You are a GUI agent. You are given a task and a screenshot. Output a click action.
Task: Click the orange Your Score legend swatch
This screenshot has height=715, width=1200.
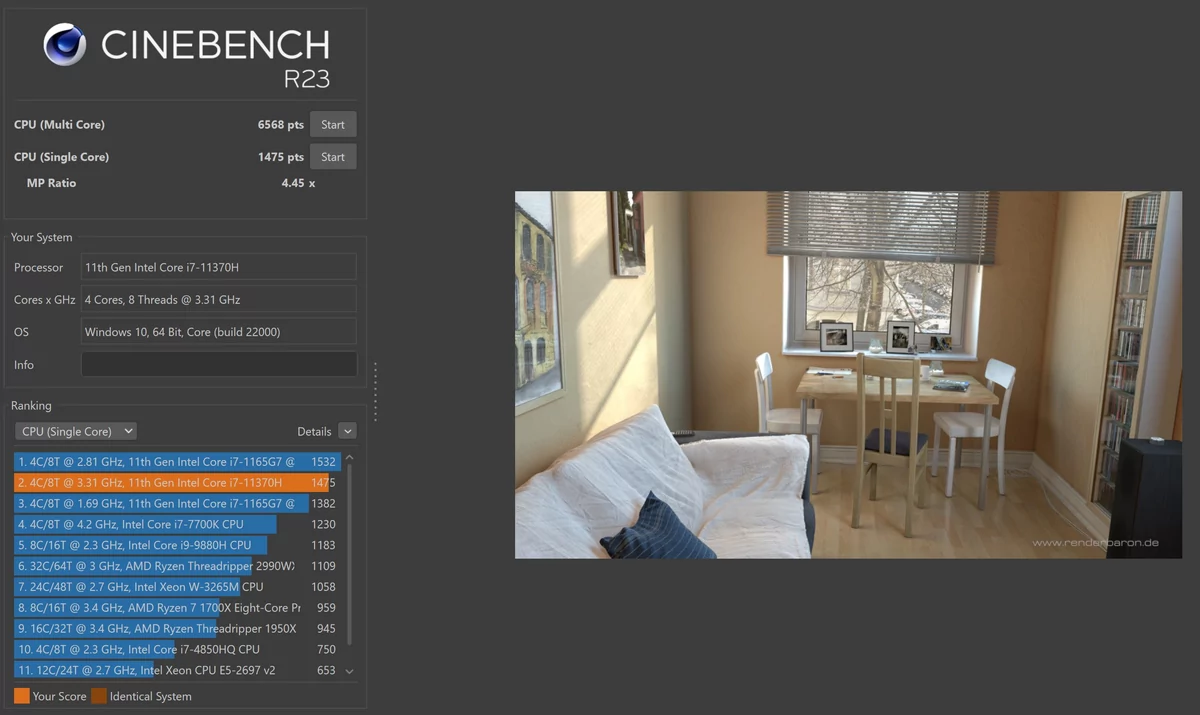tap(22, 696)
